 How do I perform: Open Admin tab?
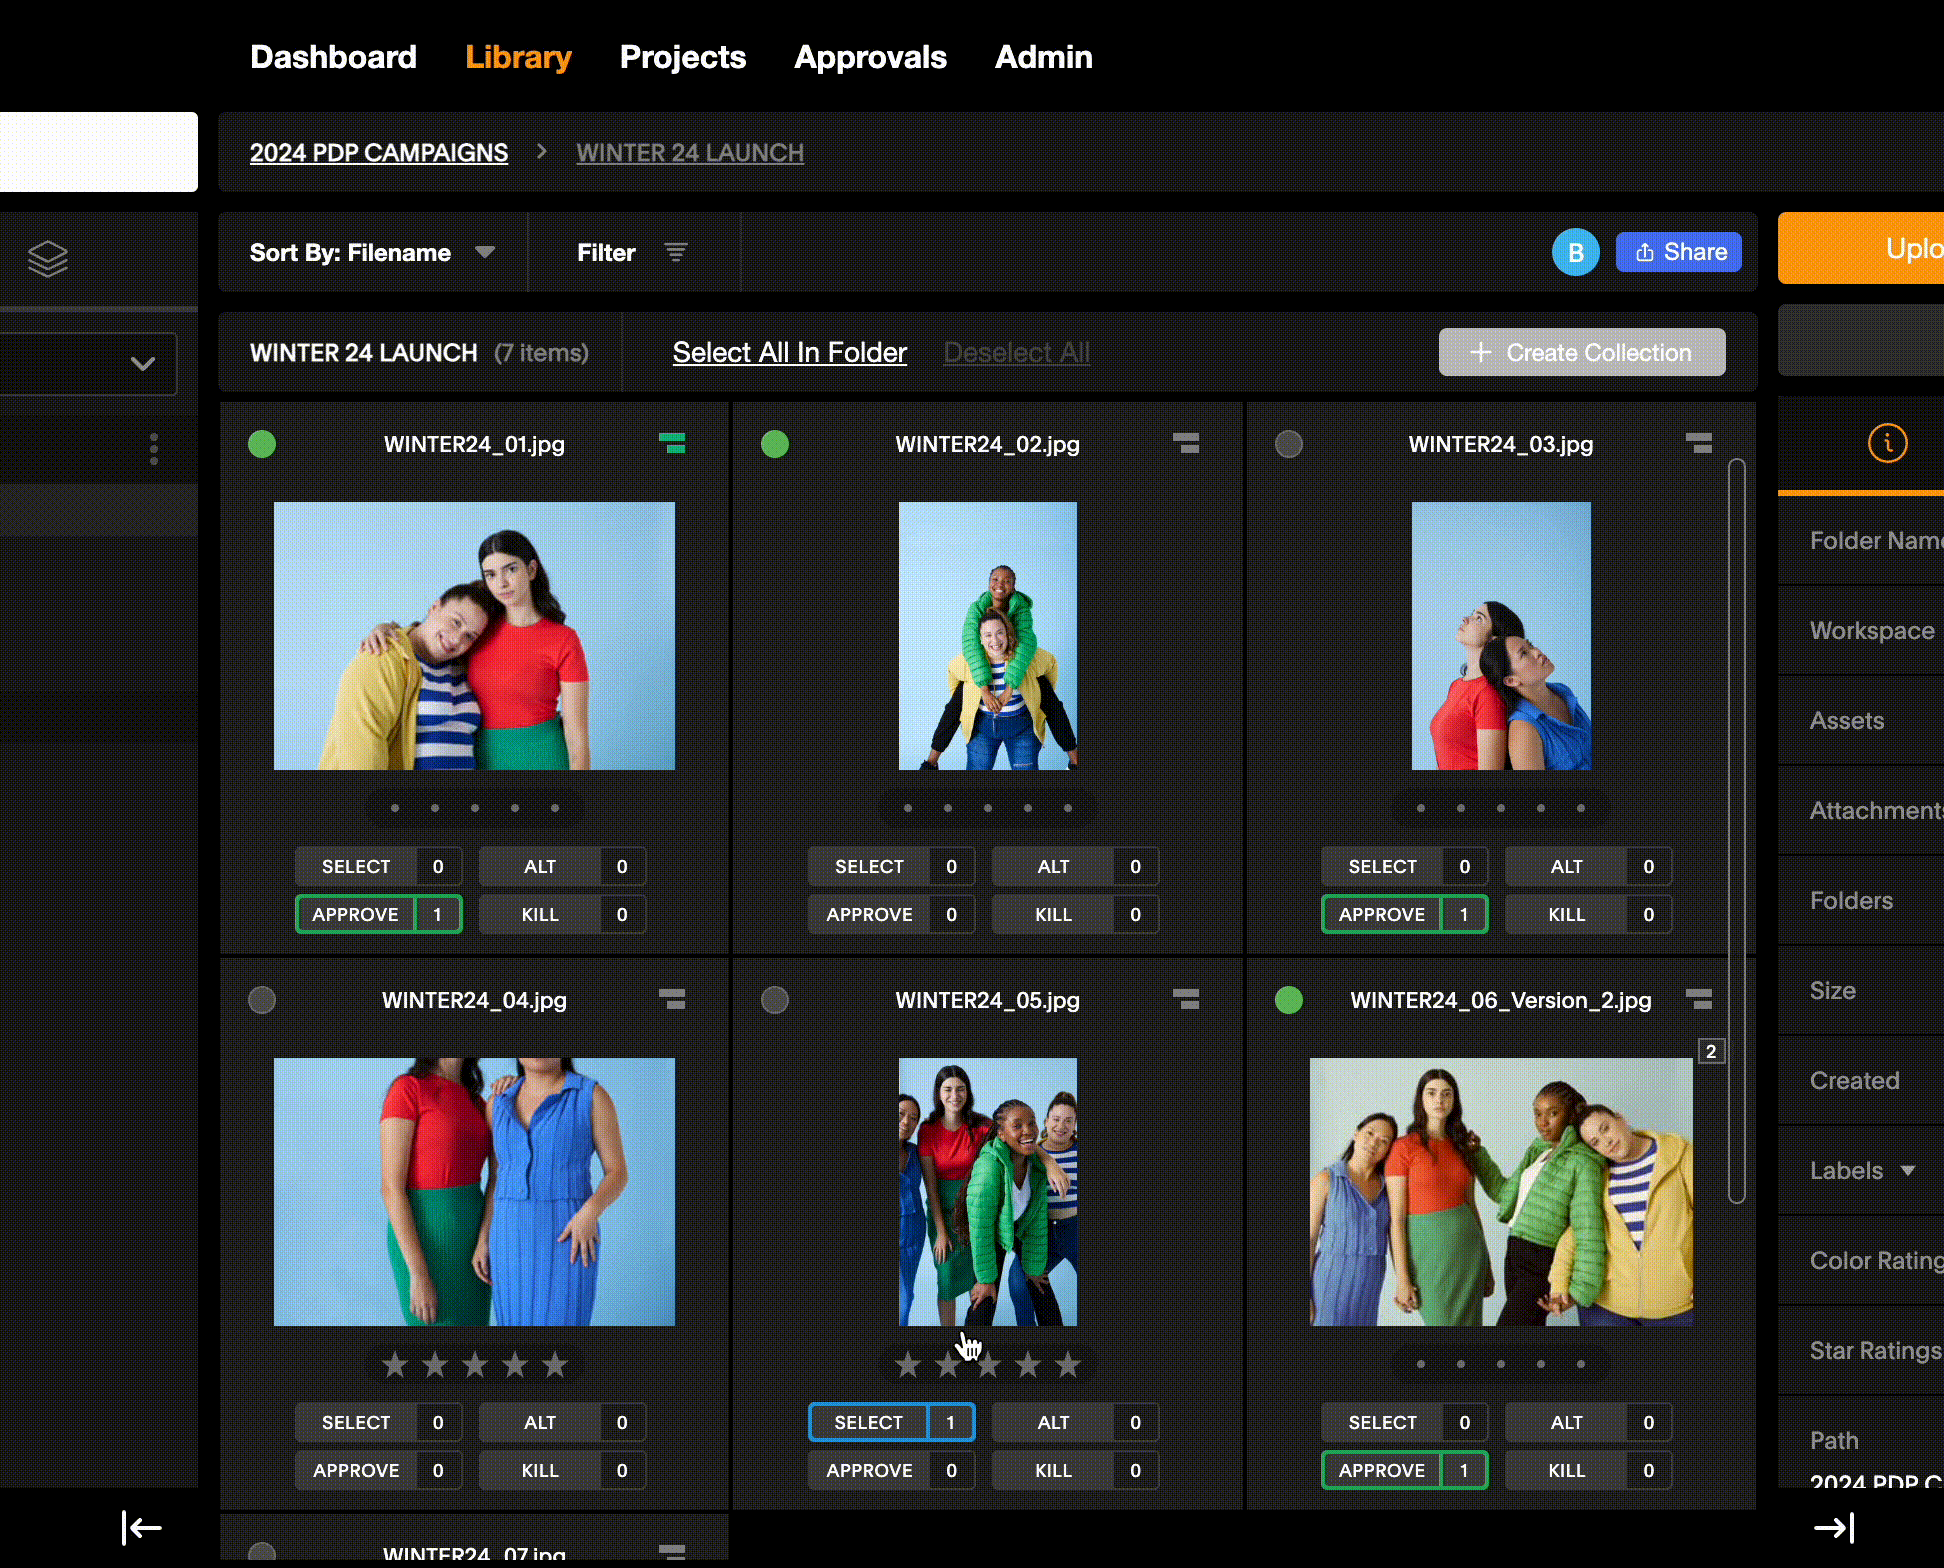tap(1043, 57)
